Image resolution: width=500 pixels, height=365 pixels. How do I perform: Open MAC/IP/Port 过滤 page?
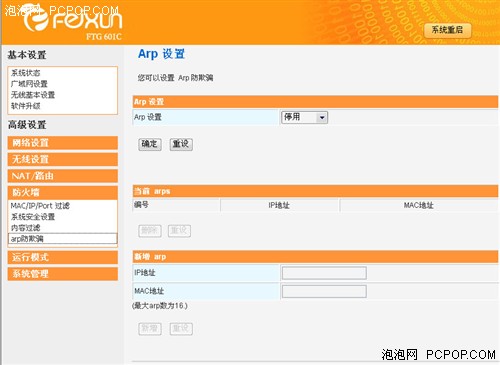(40, 205)
